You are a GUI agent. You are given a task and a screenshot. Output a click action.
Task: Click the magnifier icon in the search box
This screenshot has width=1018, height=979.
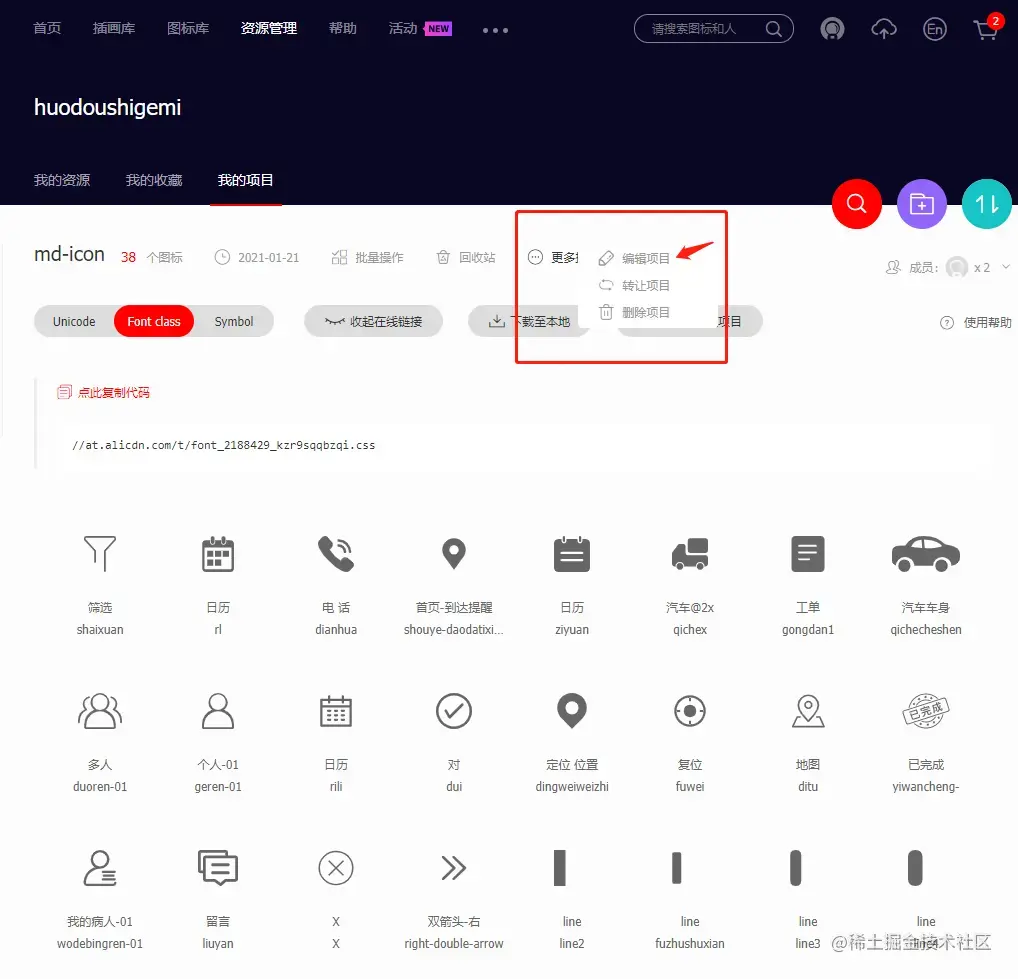(773, 29)
